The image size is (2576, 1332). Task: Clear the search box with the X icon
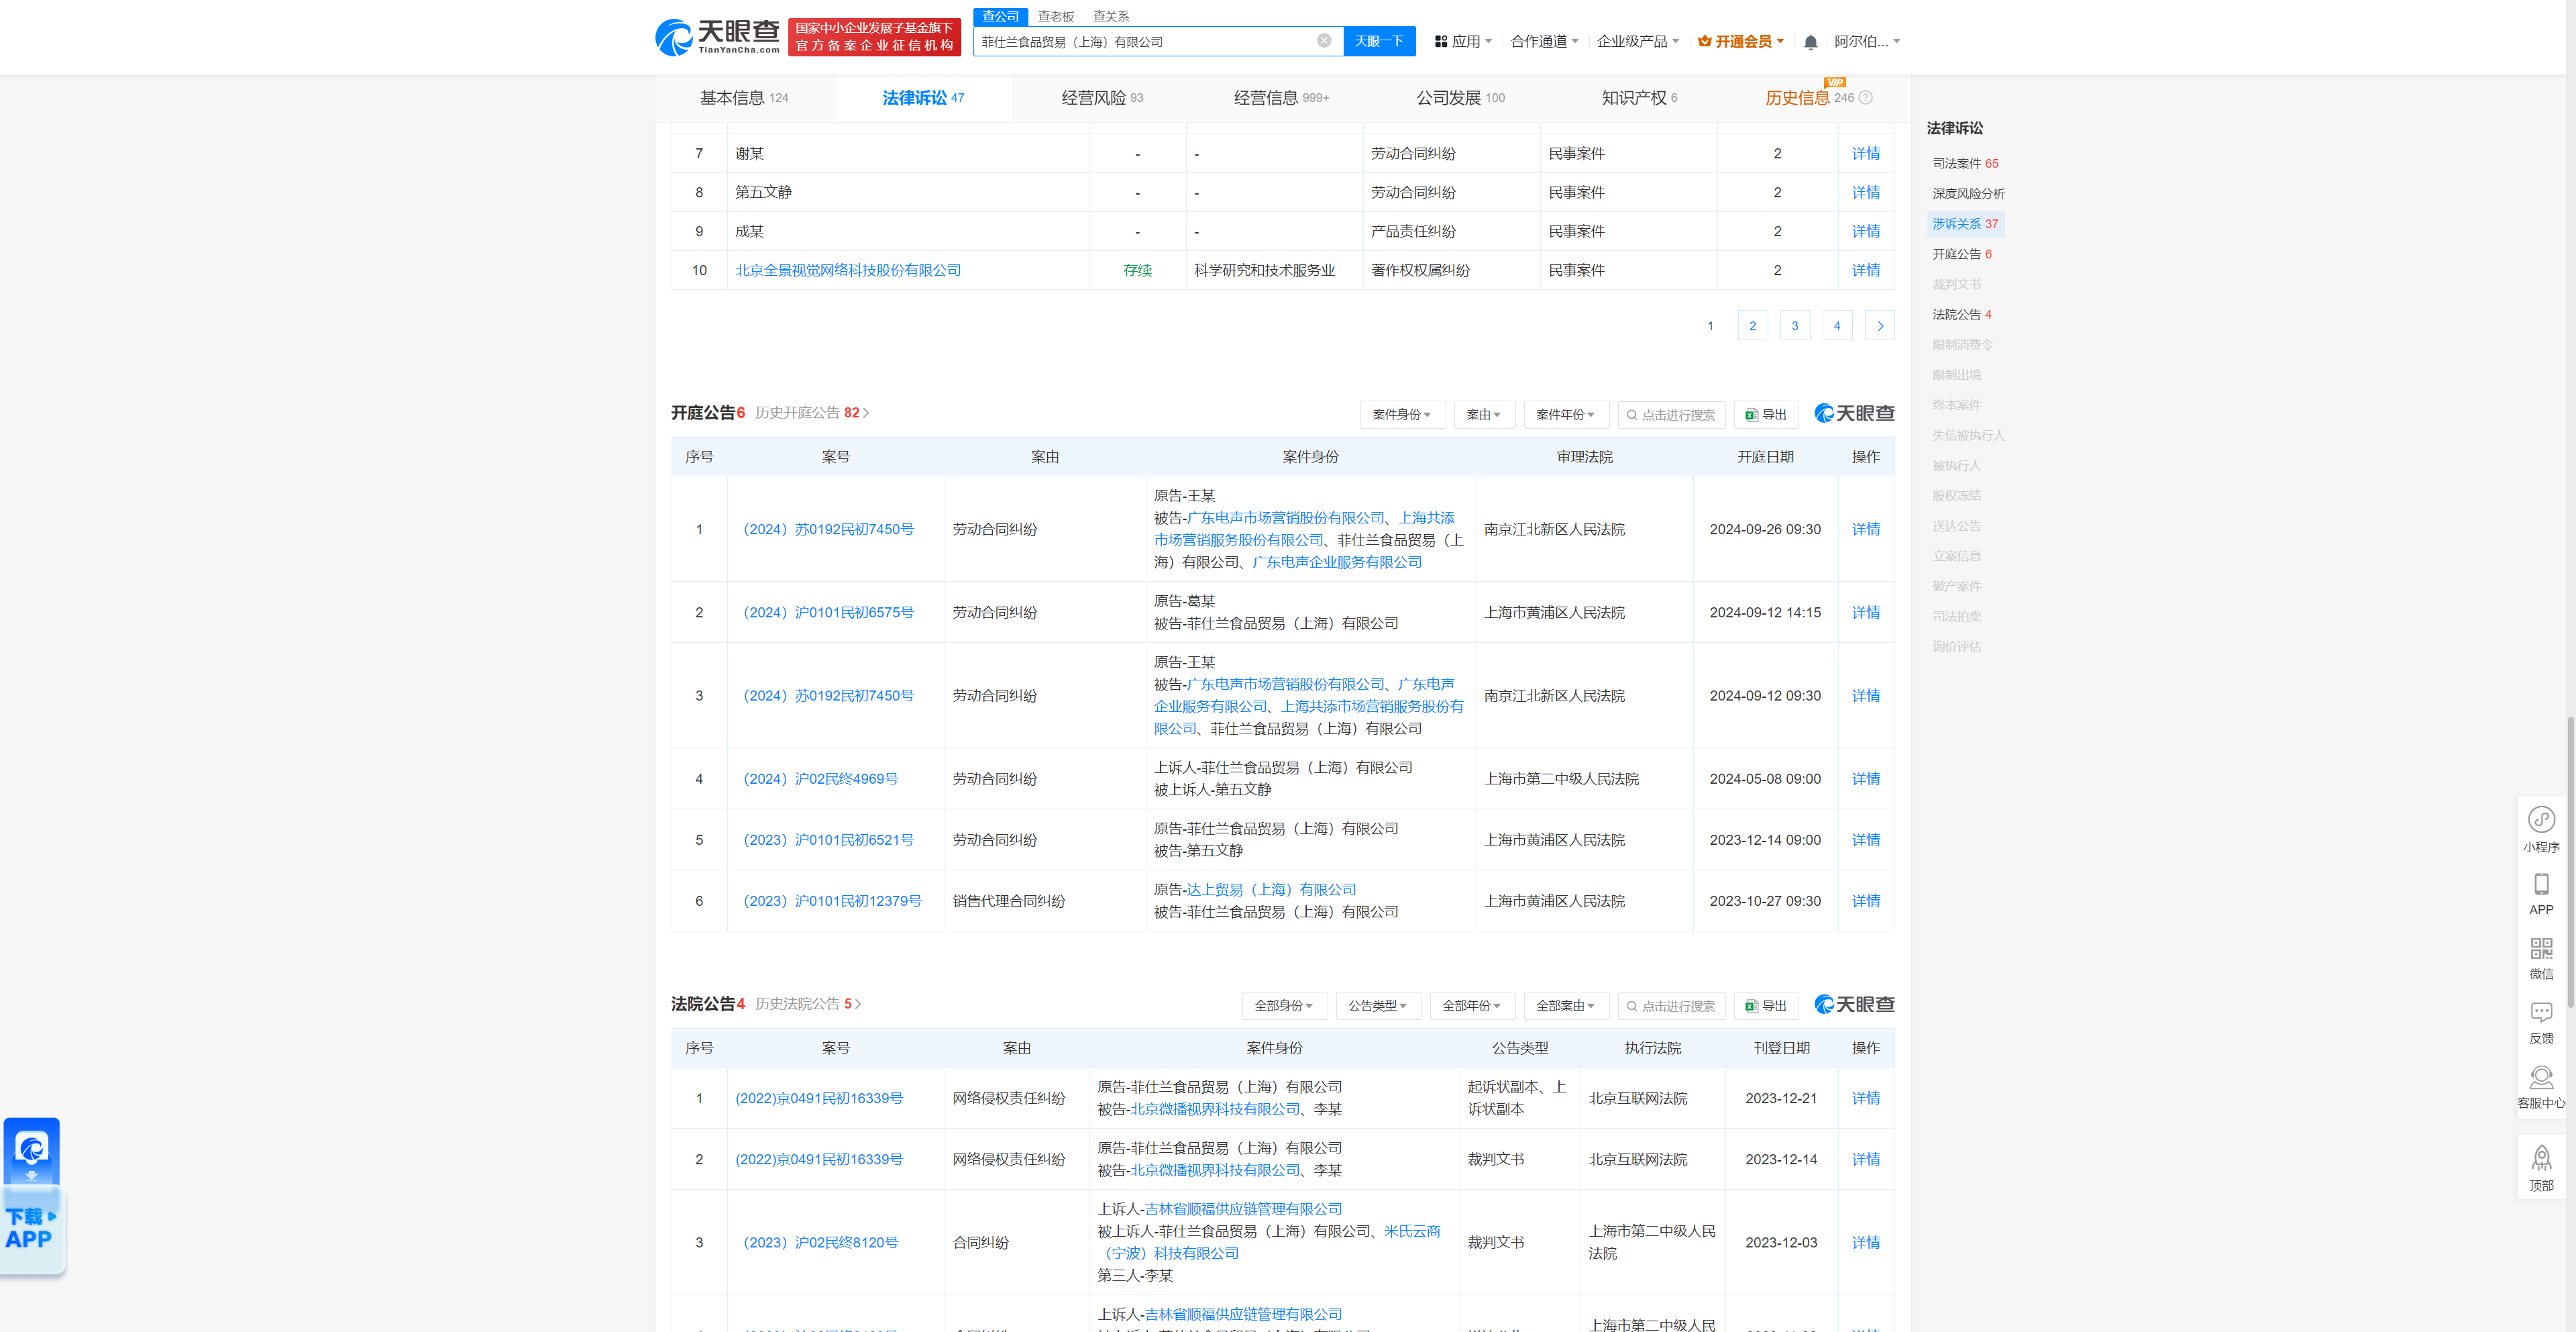pos(1323,41)
